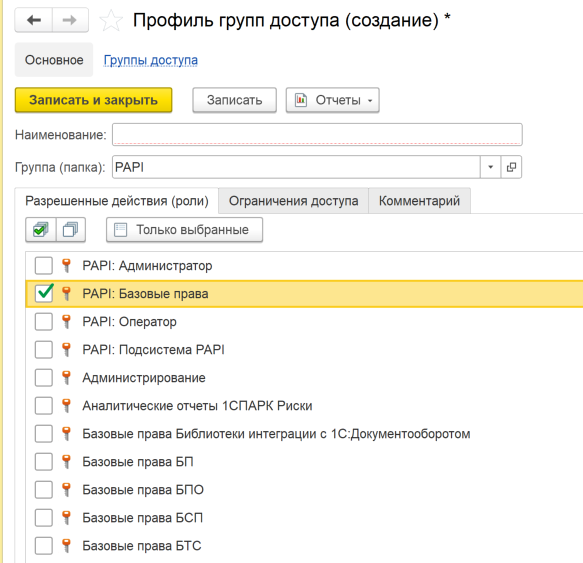Check the Базовые права БСП role
583x563 pixels.
point(44,518)
